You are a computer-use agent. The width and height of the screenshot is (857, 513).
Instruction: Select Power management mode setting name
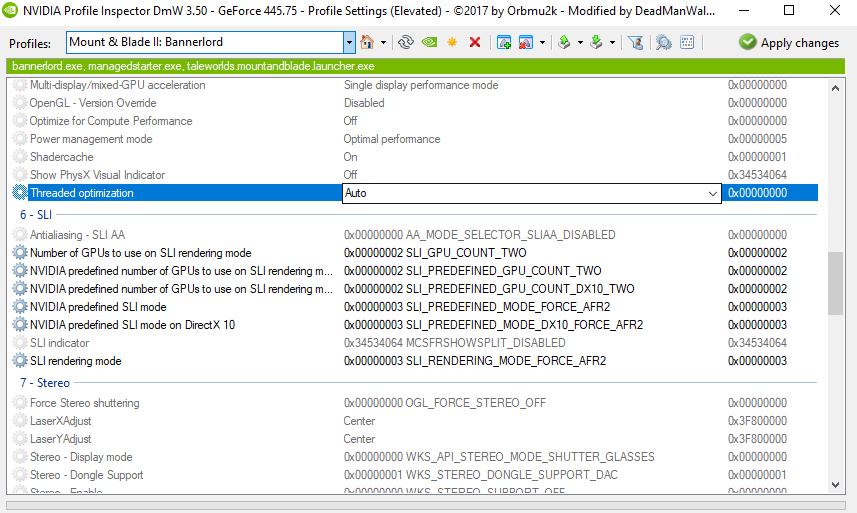coord(91,139)
